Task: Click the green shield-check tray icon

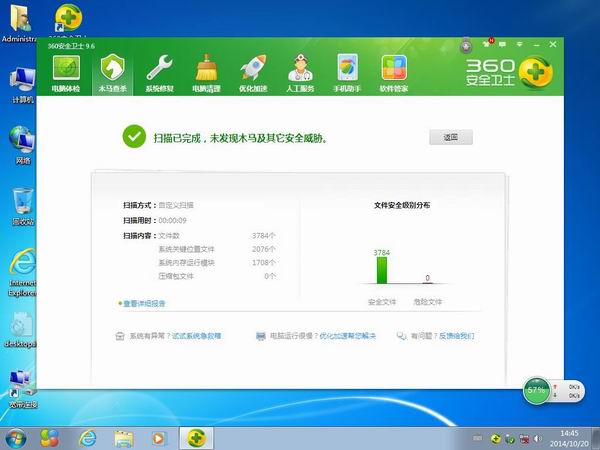Action: (510, 439)
